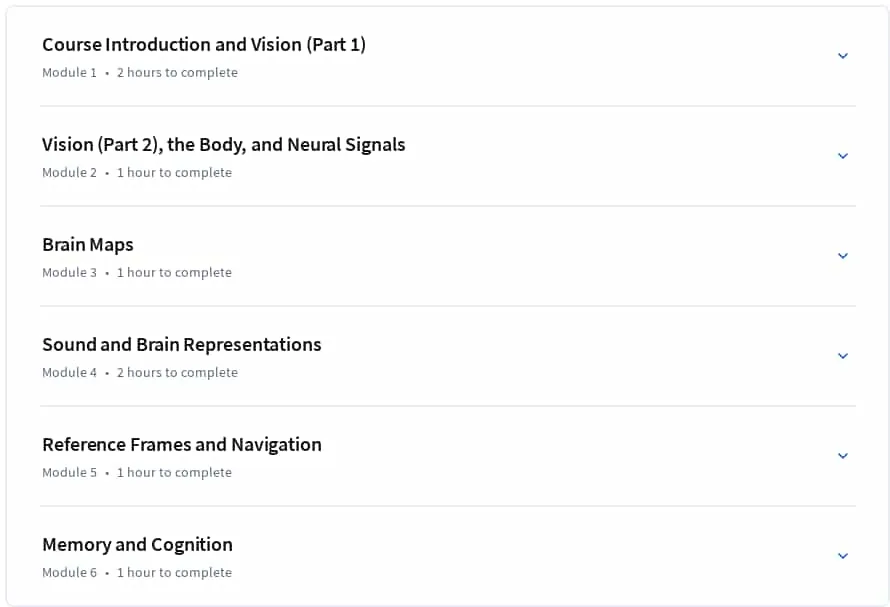Select Sound and Brain Representations title

point(182,345)
